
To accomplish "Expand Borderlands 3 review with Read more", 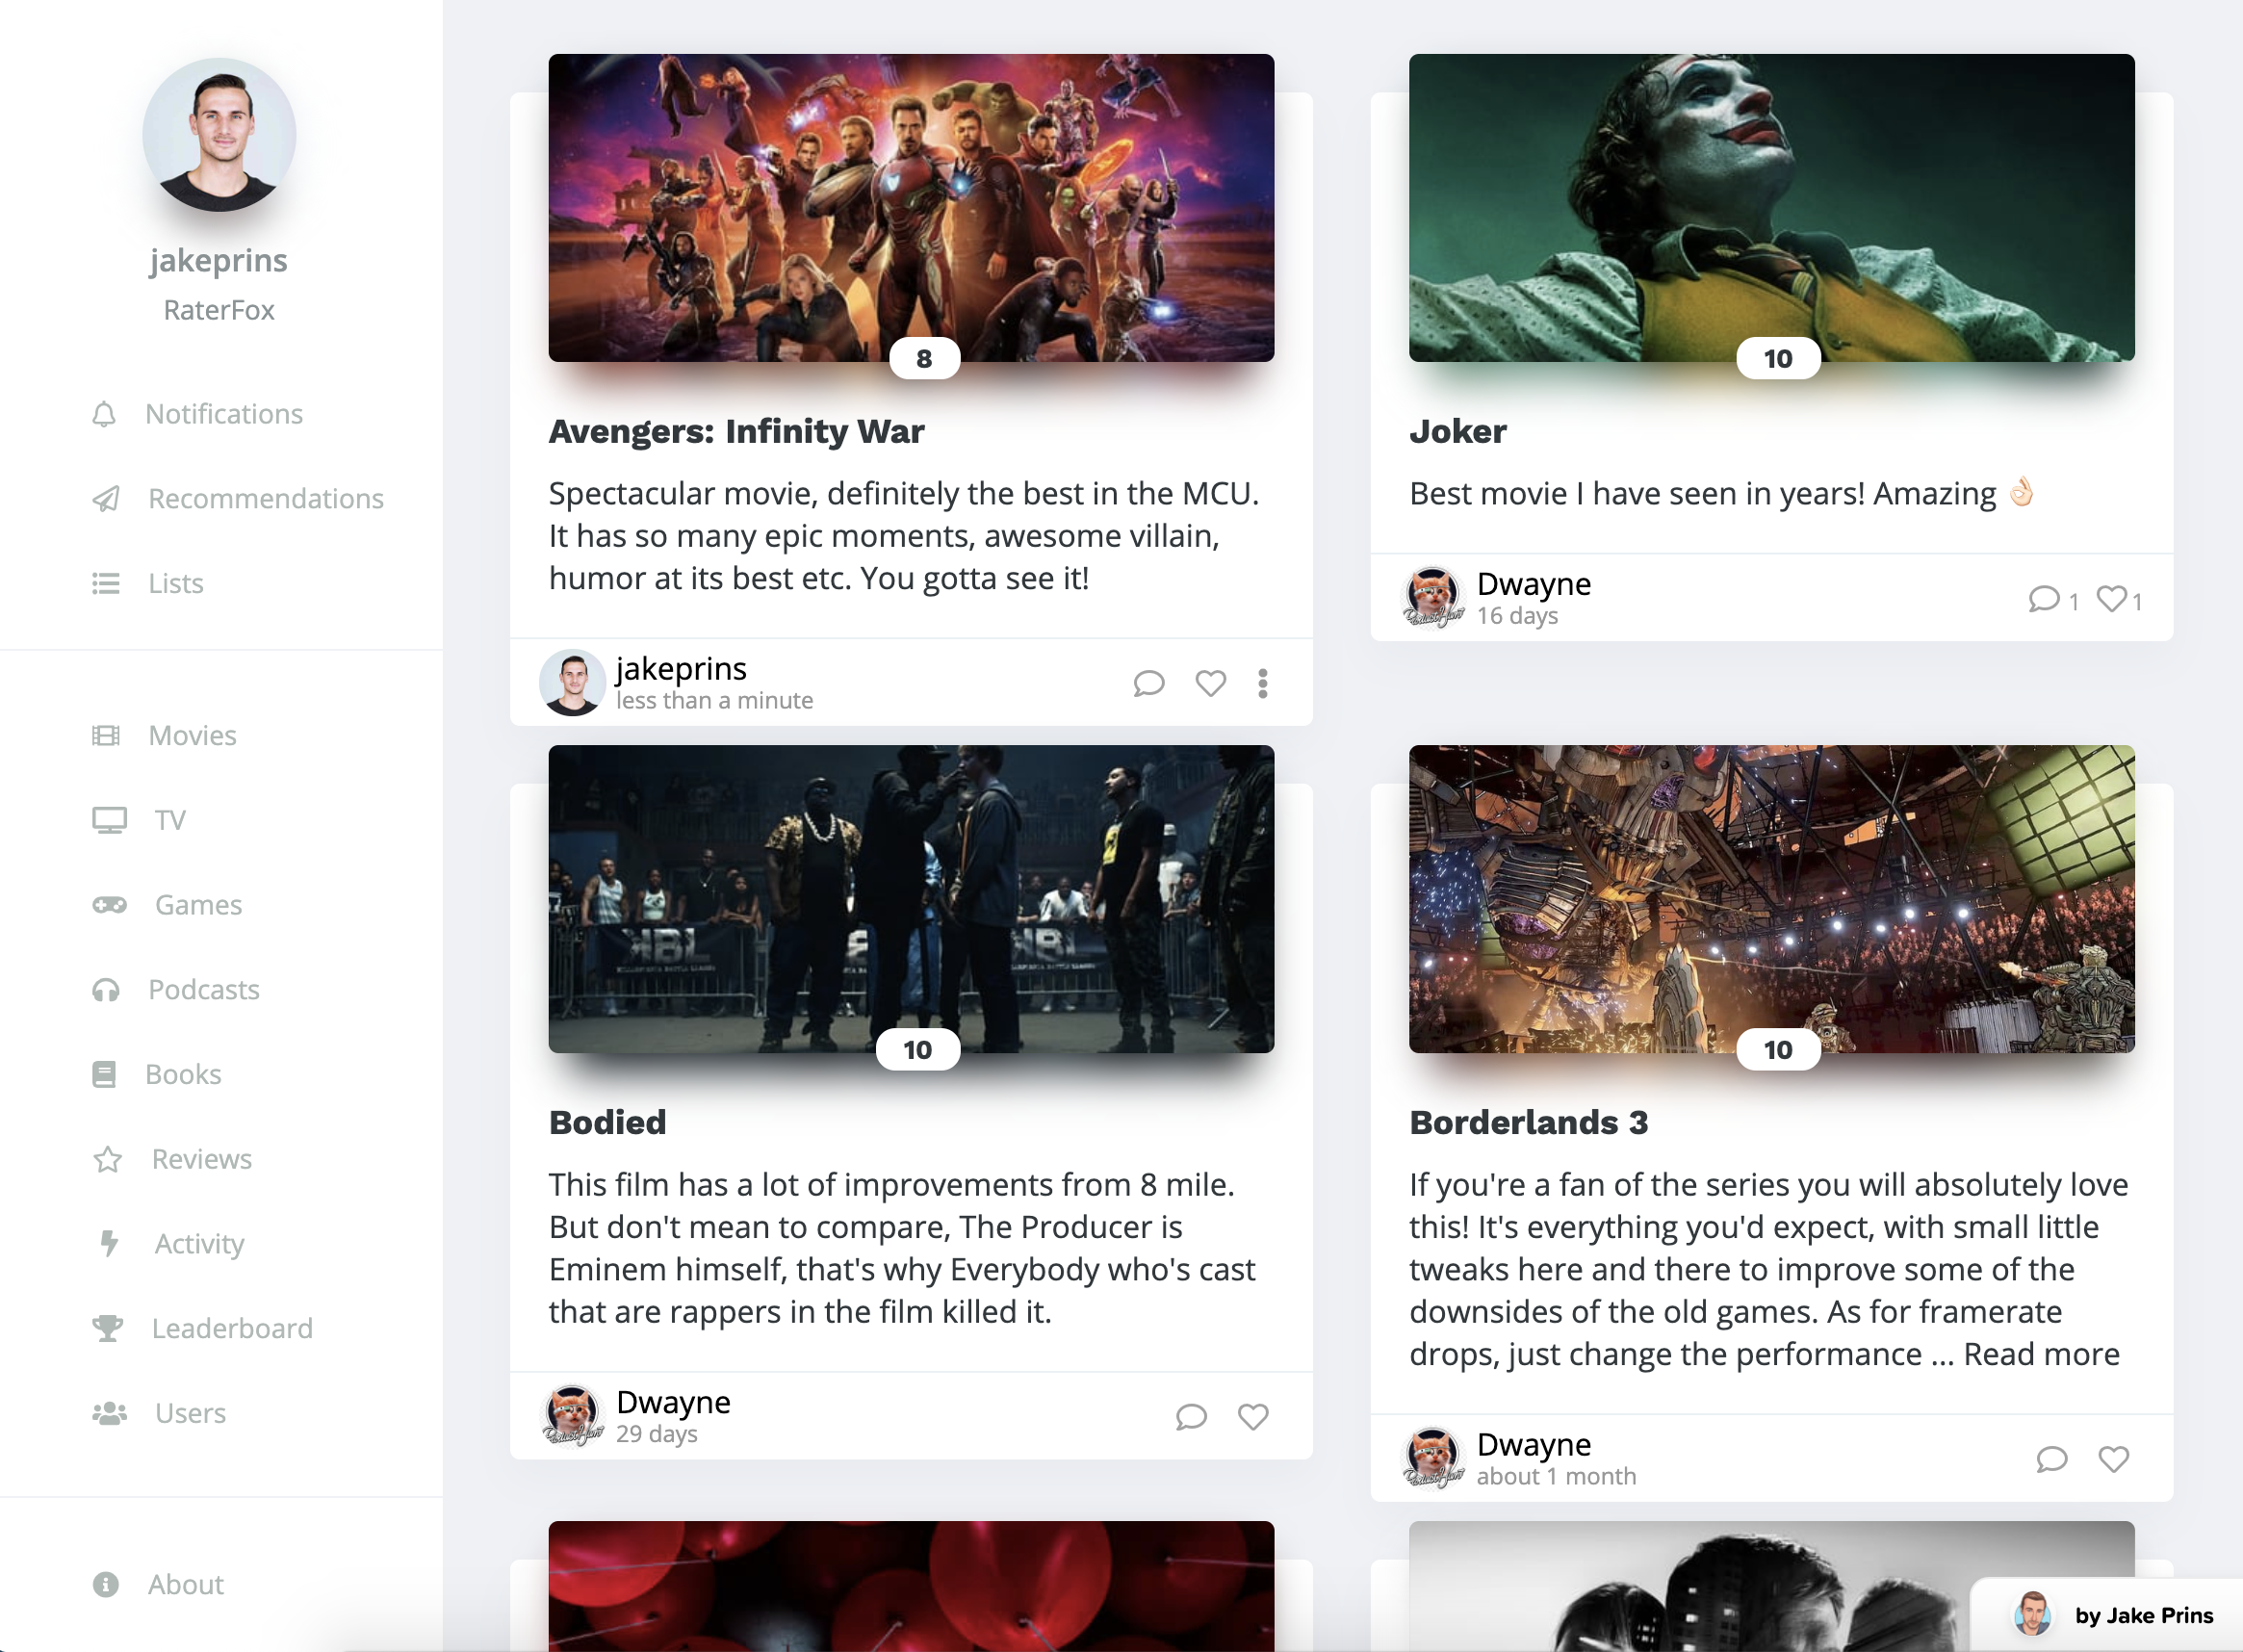I will tap(2041, 1354).
